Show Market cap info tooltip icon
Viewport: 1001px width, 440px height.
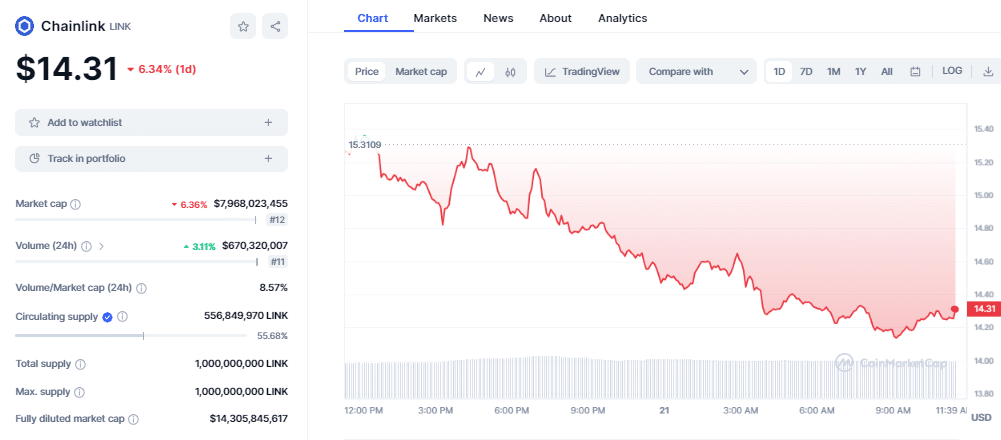pyautogui.click(x=75, y=204)
